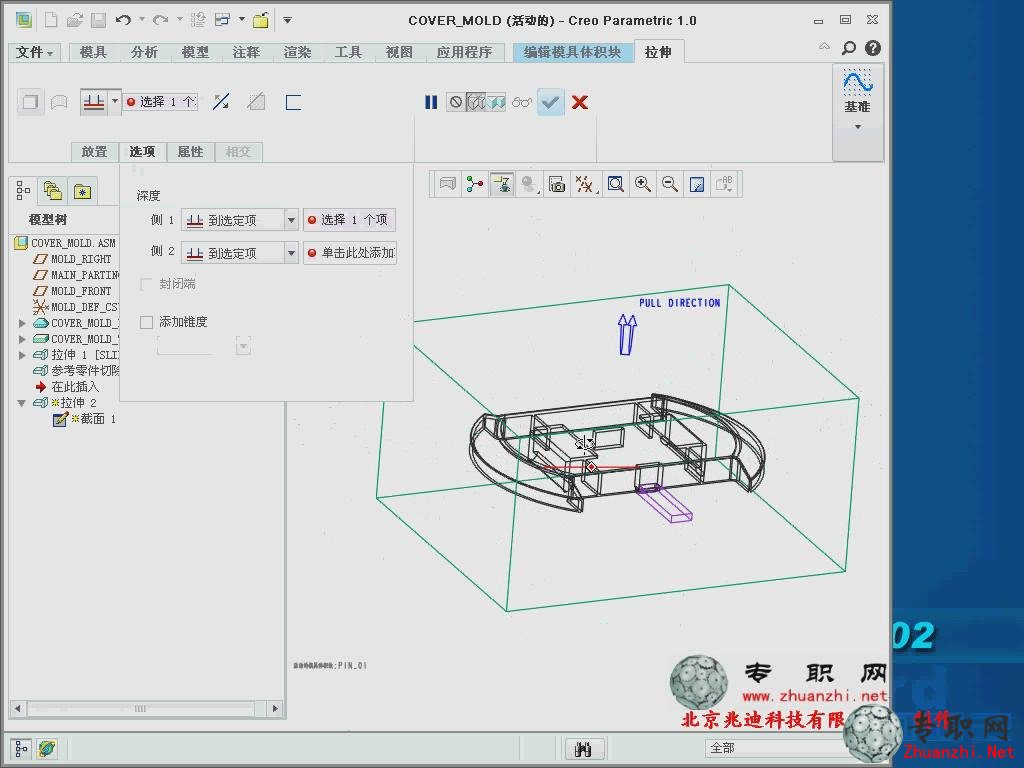Viewport: 1024px width, 768px height.
Task: Select the Unattached preview mode button
Action: [497, 102]
